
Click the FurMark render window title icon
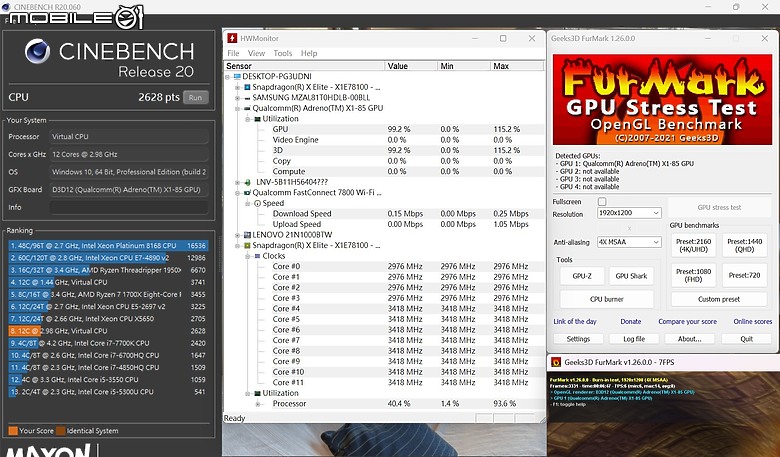[x=556, y=362]
